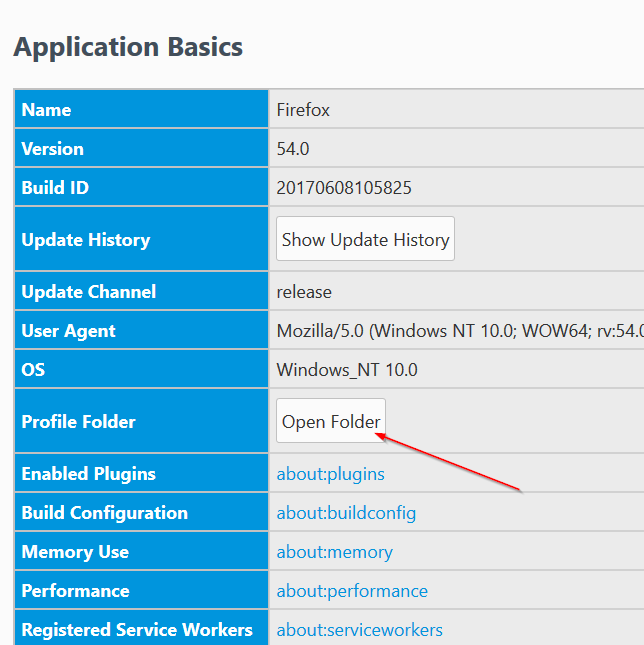Open the about:plugins link
Image resolution: width=644 pixels, height=645 pixels.
(330, 473)
